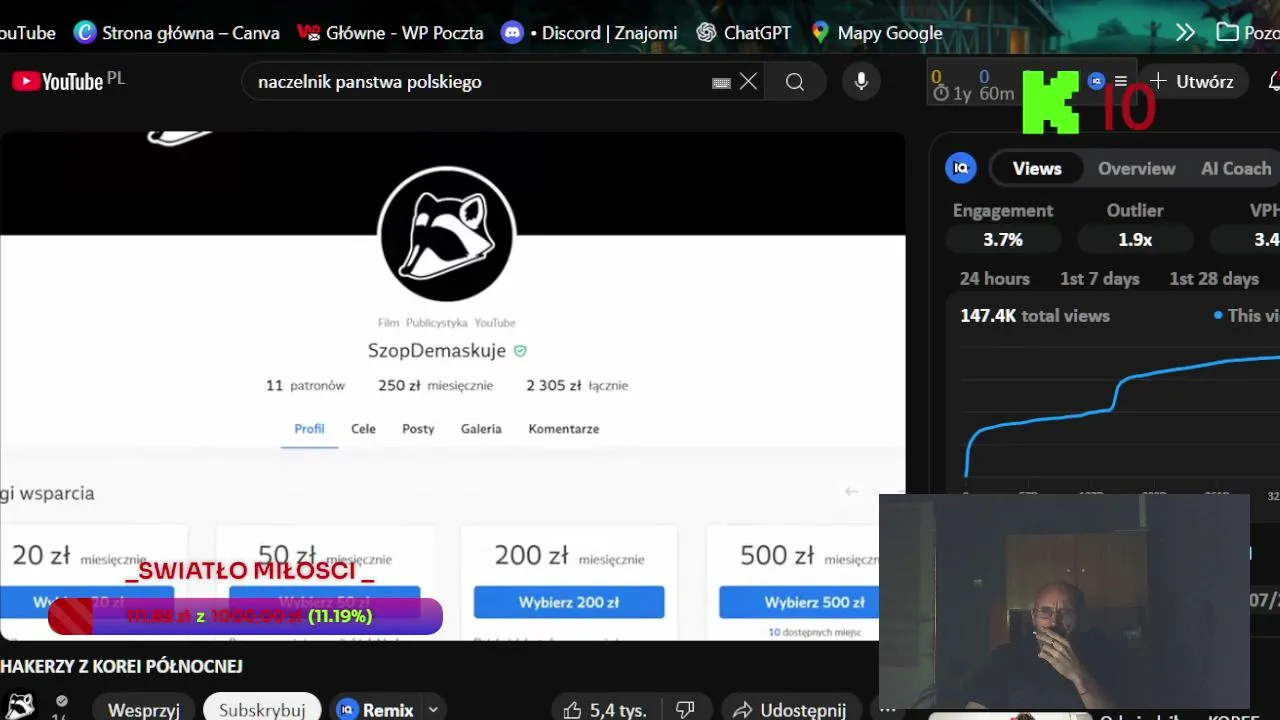Open the channel's raccoon avatar
The width and height of the screenshot is (1280, 720).
click(20, 707)
